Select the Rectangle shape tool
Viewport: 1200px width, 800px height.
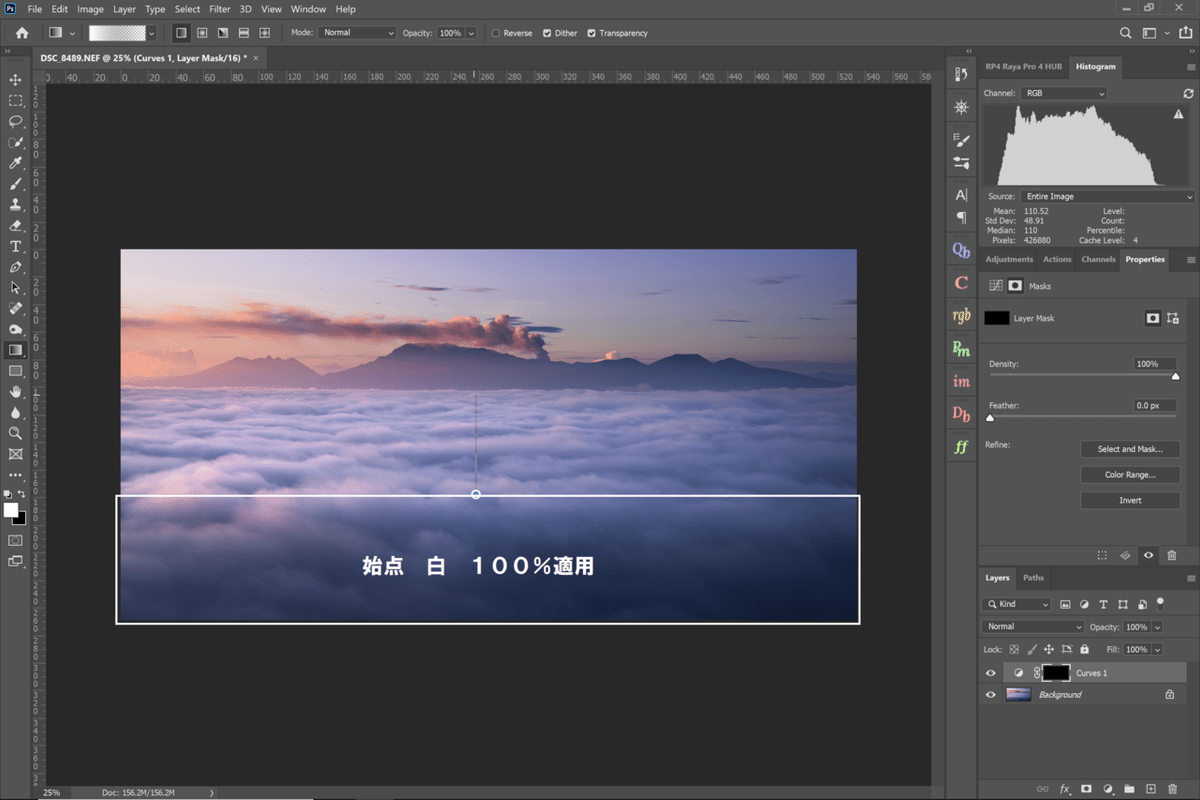pos(15,371)
